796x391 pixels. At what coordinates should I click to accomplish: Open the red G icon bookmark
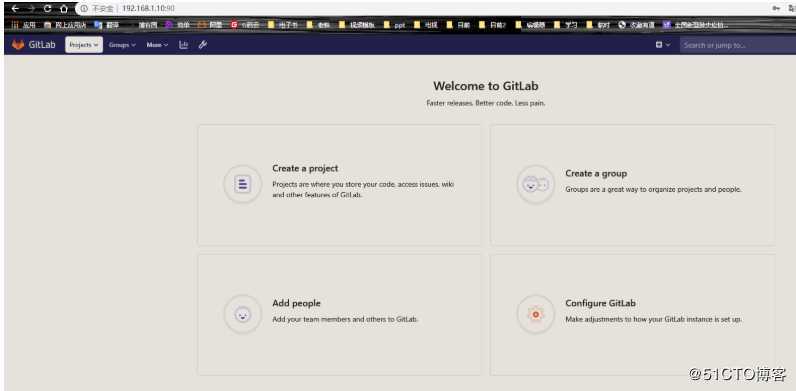click(x=245, y=24)
